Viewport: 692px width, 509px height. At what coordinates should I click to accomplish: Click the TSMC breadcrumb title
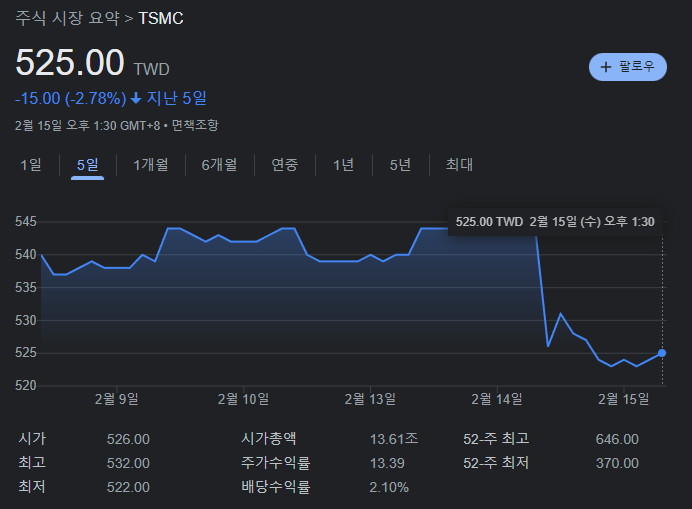[x=161, y=19]
